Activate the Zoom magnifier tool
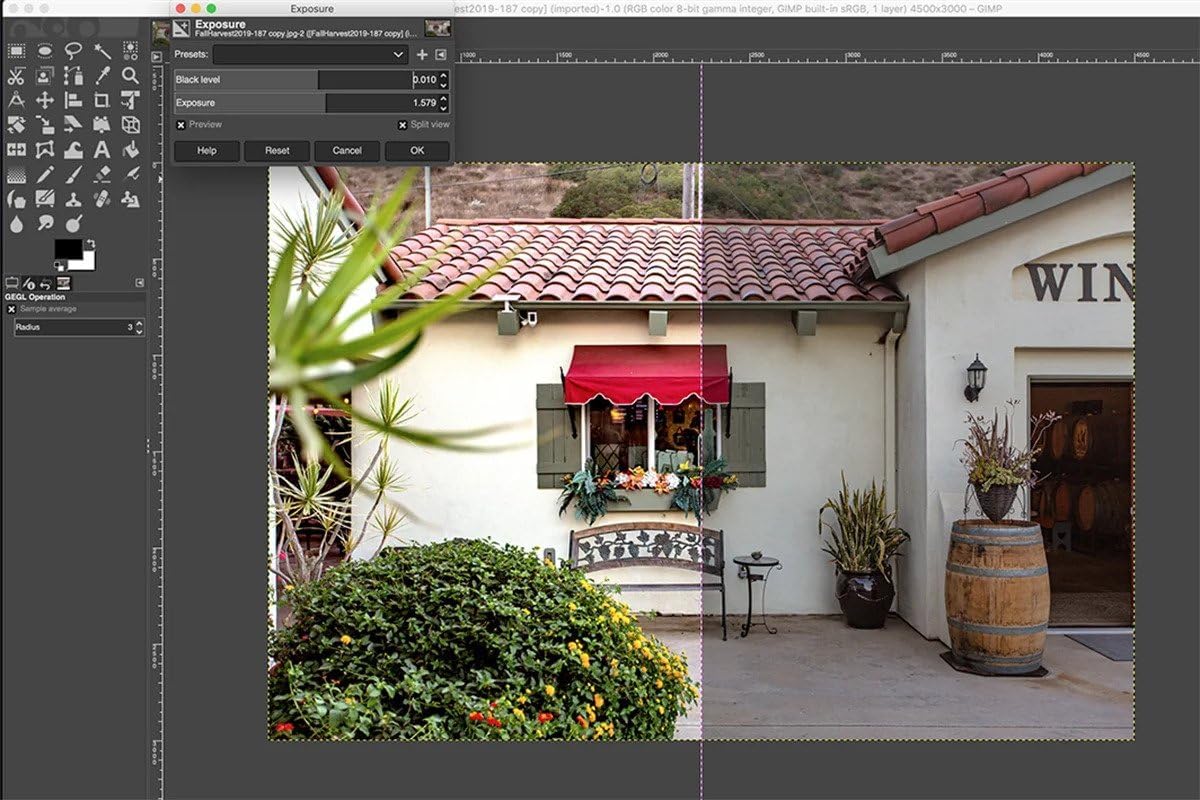Screen dimensions: 1200x800 pyautogui.click(x=130, y=75)
